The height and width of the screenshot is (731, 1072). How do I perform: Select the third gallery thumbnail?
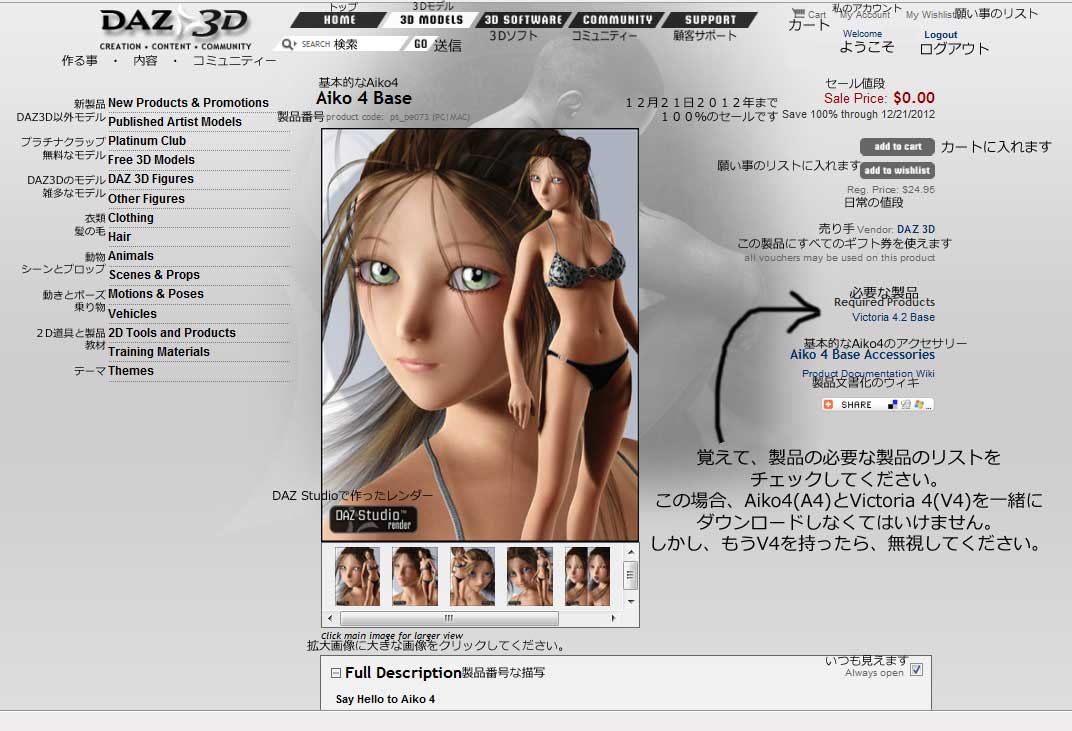pyautogui.click(x=472, y=576)
